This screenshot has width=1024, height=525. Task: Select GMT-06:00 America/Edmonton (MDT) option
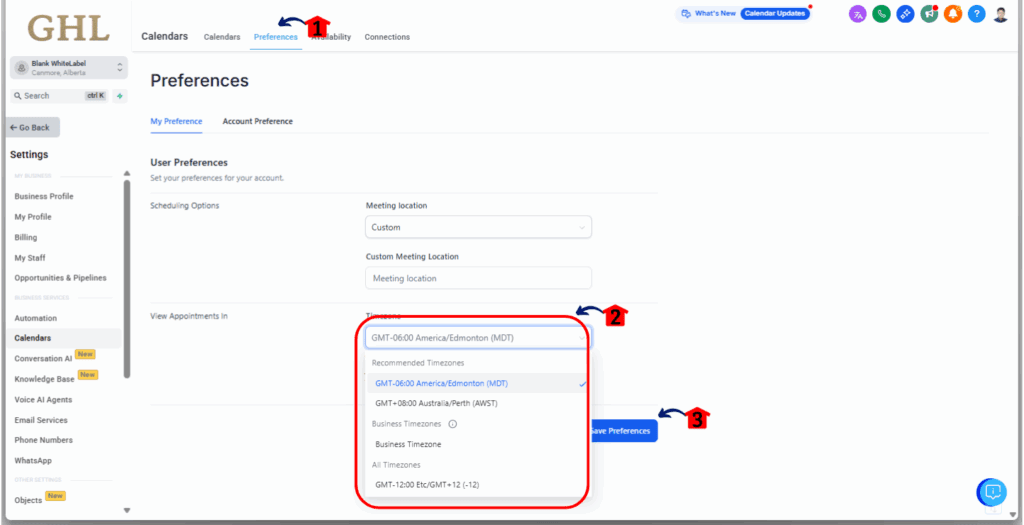pos(478,383)
